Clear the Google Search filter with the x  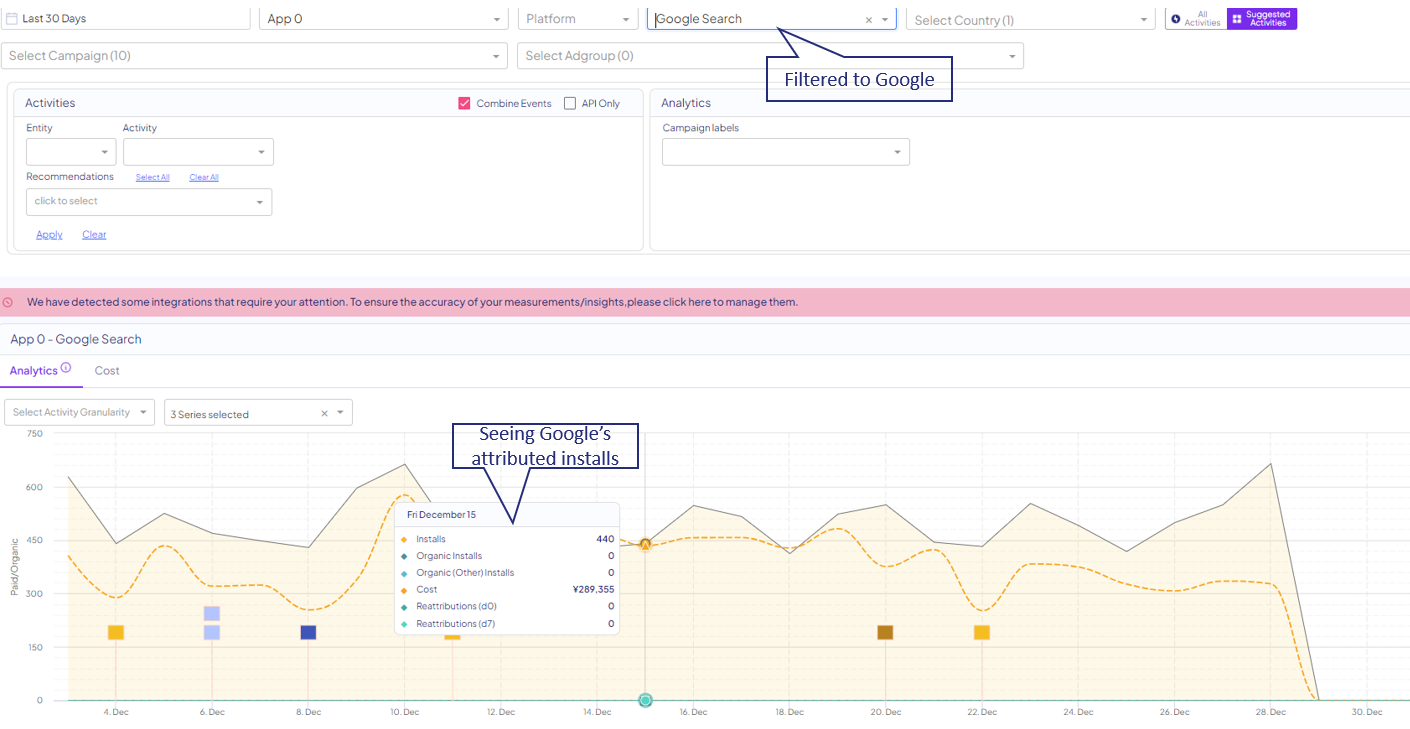pyautogui.click(x=868, y=20)
